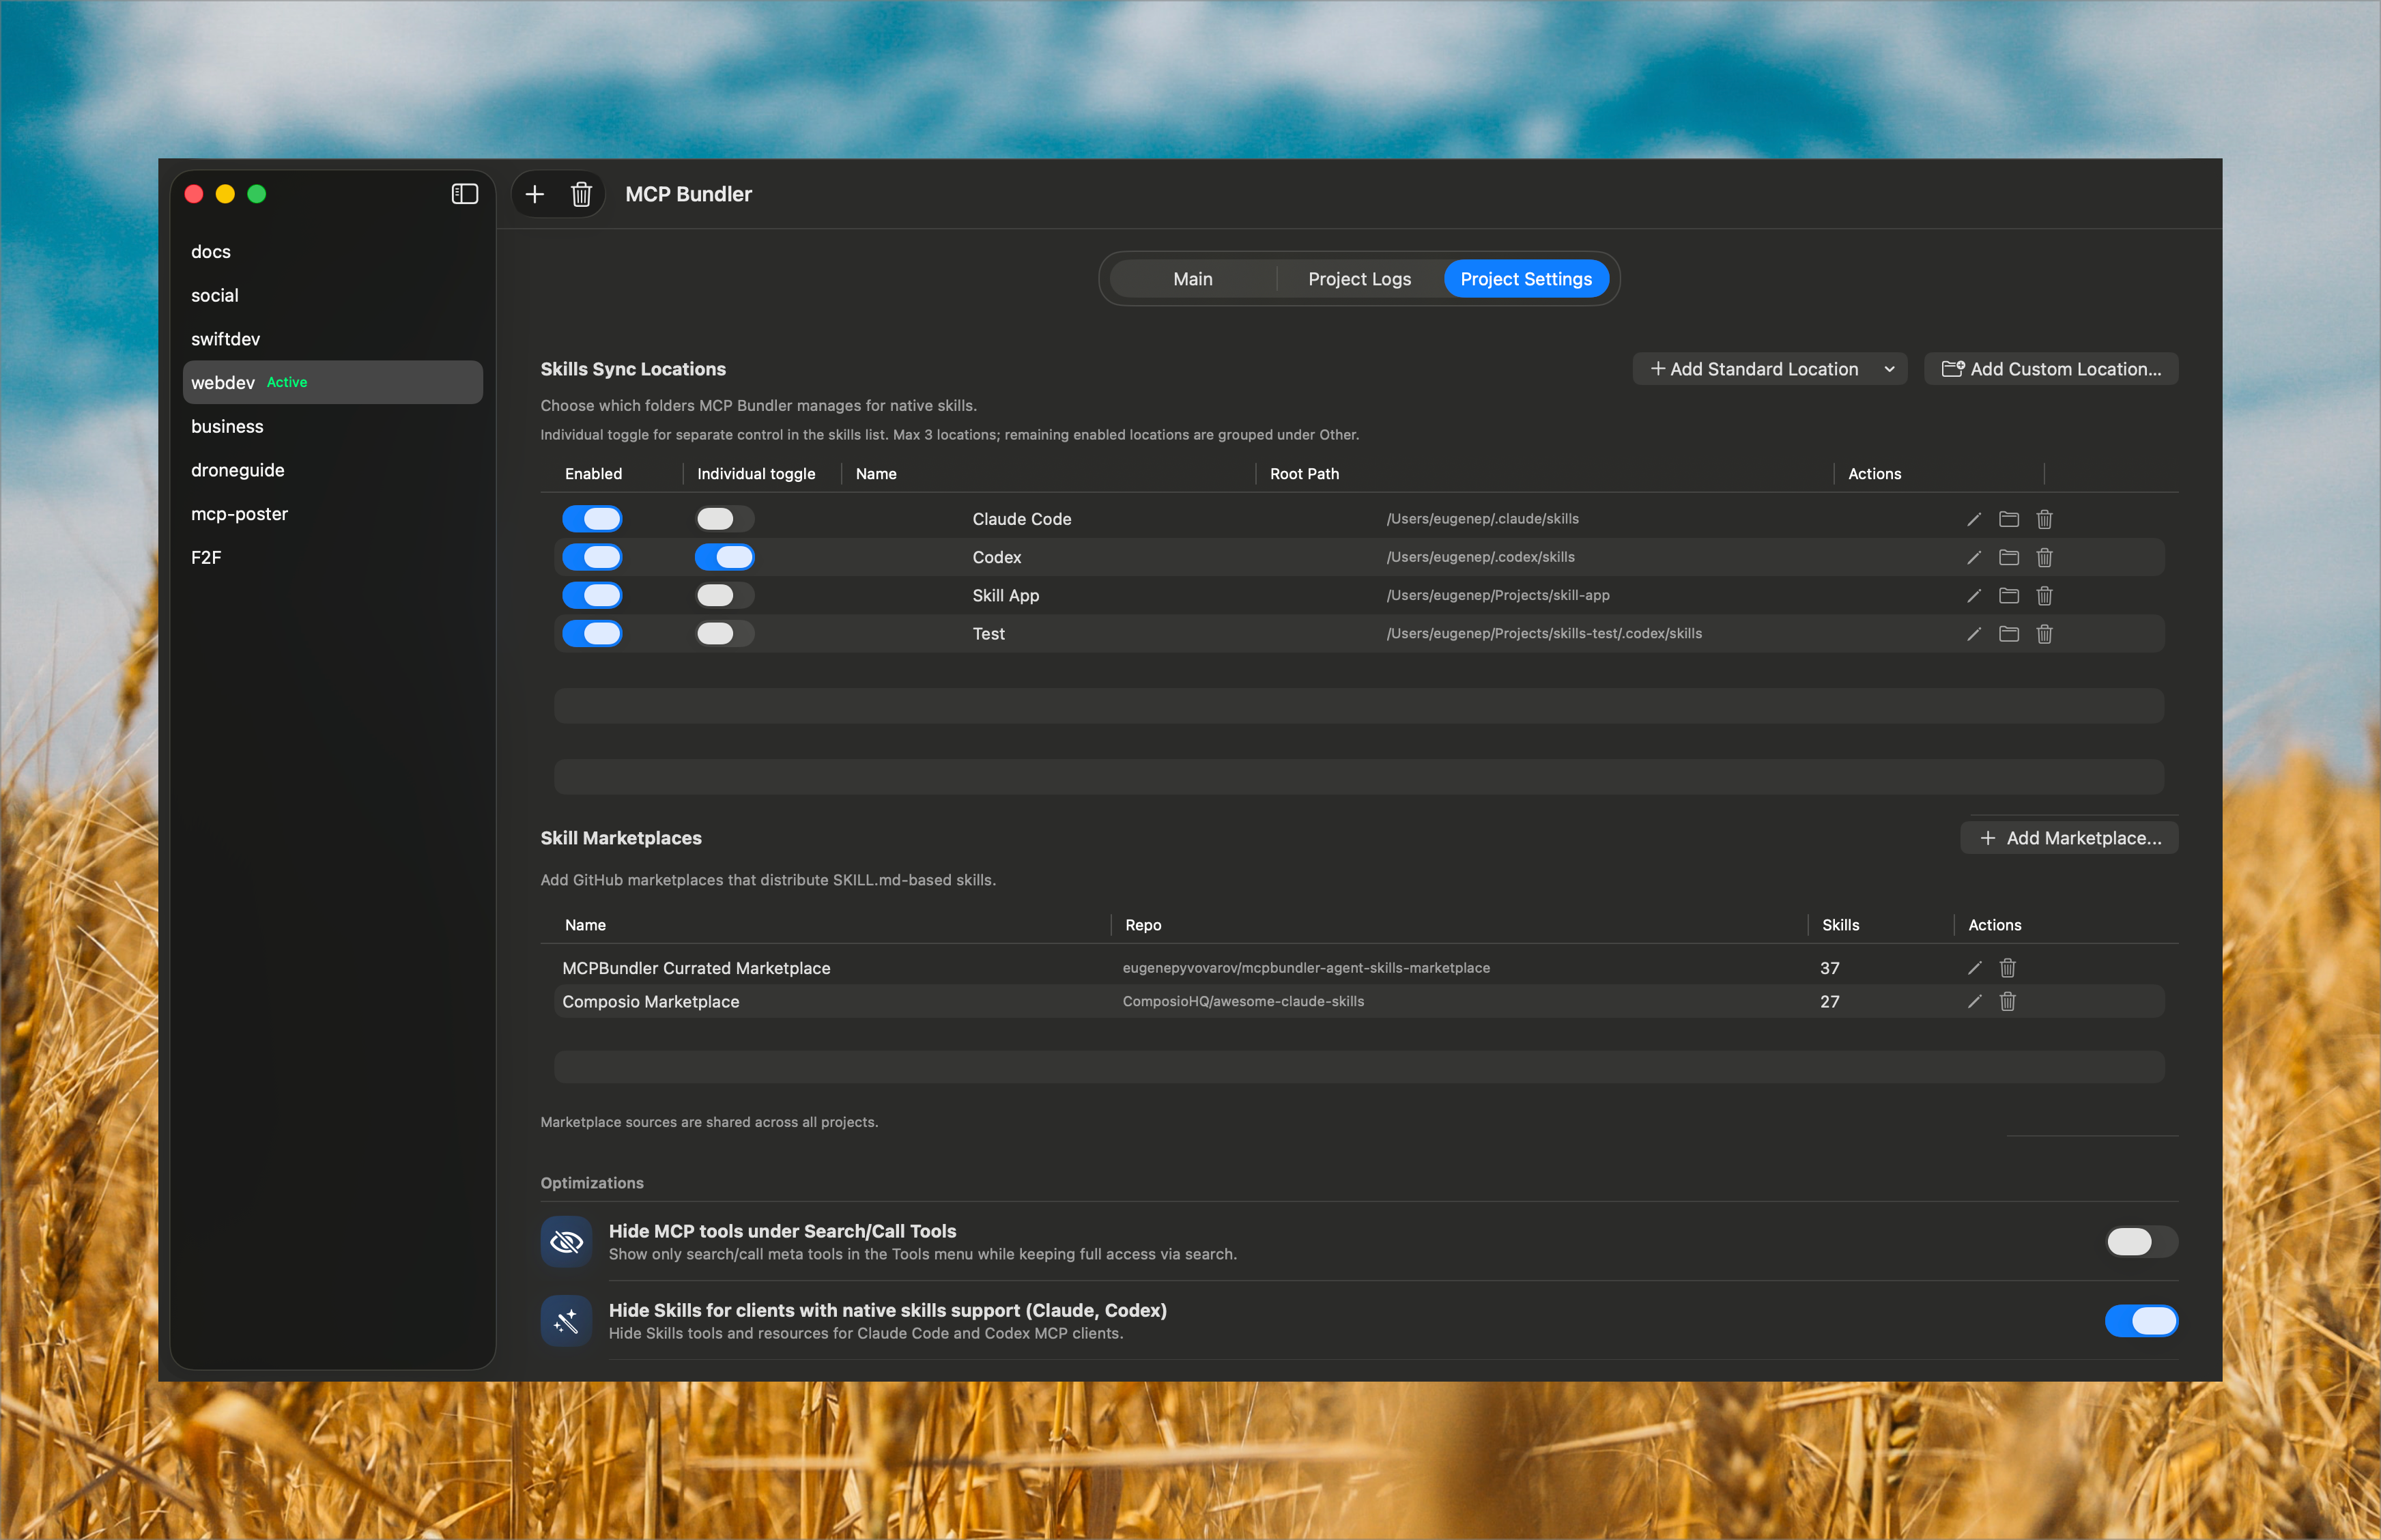
Task: Turn on Claude Code individual toggle
Action: point(725,519)
